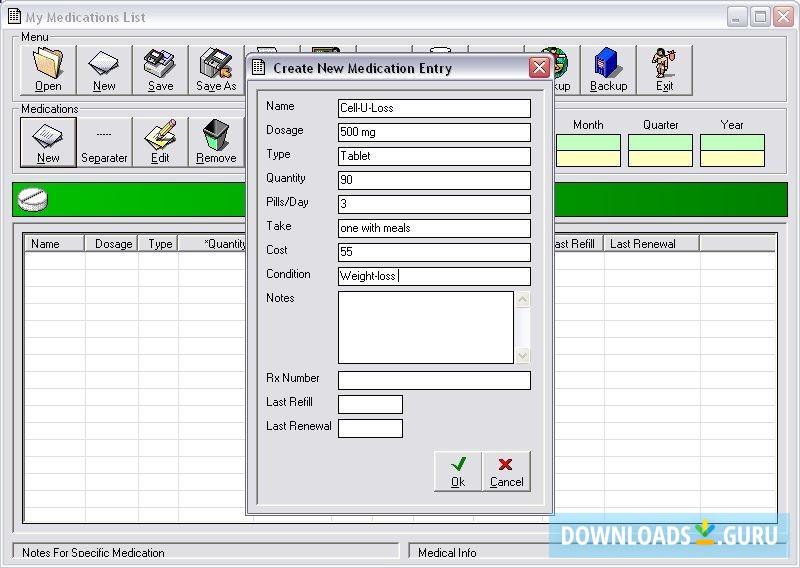Viewport: 800px width, 568px height.
Task: Add new medication with Medications New button
Action: [48, 142]
